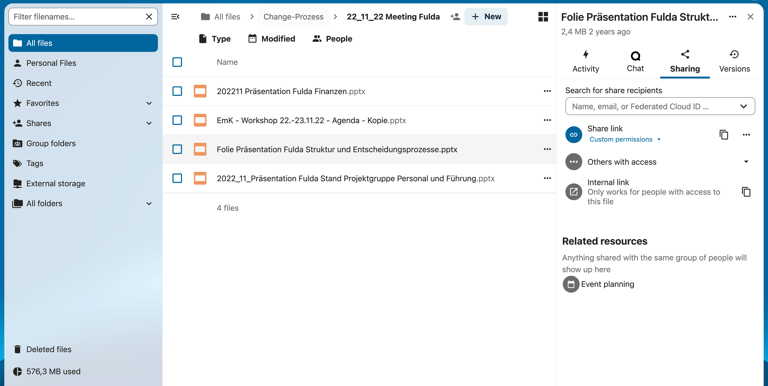This screenshot has width=768, height=386.
Task: Tick checkbox for 202211 Präsentation Fulda Finanzen
Action: 177,91
